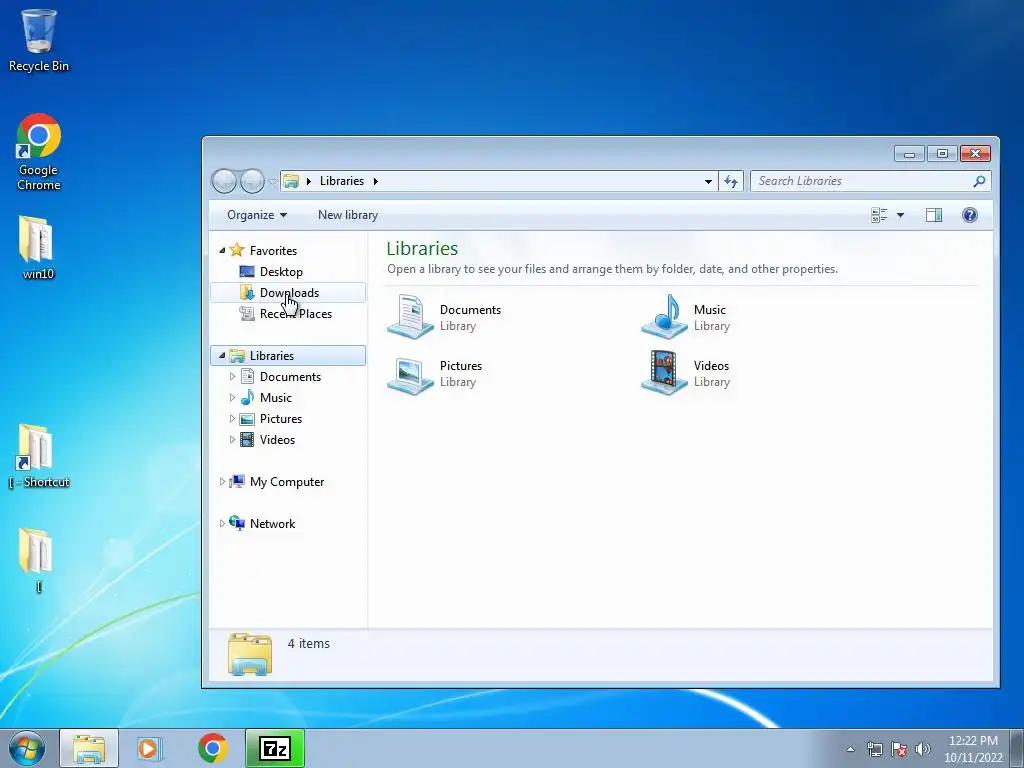Click the refresh button beside the address bar
The width and height of the screenshot is (1024, 768).
pos(731,182)
